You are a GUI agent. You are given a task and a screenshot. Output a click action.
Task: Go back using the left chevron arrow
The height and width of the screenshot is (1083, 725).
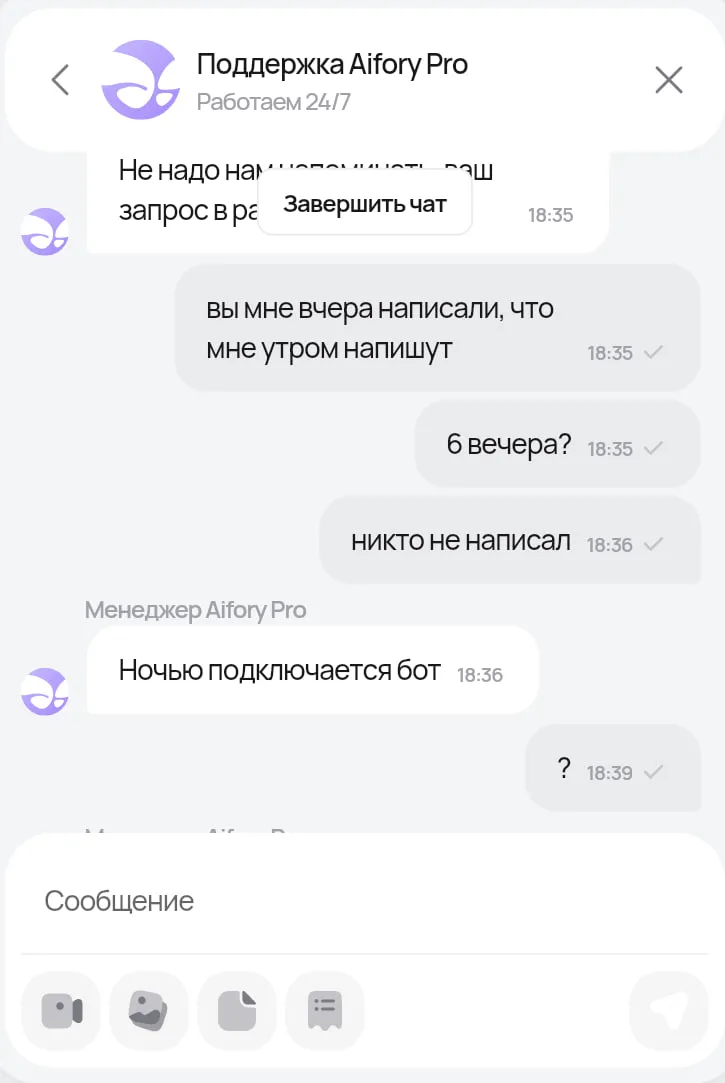coord(61,79)
